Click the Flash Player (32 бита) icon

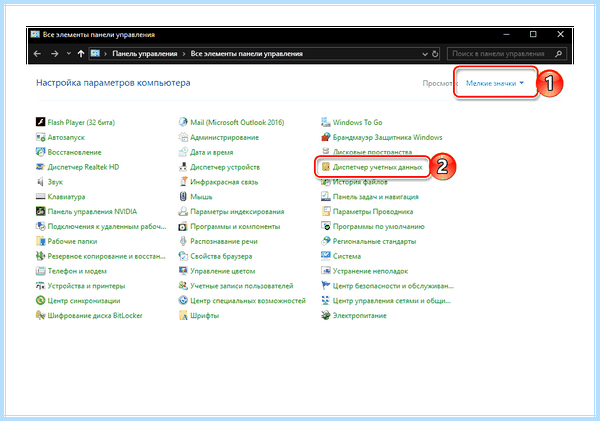(x=41, y=122)
